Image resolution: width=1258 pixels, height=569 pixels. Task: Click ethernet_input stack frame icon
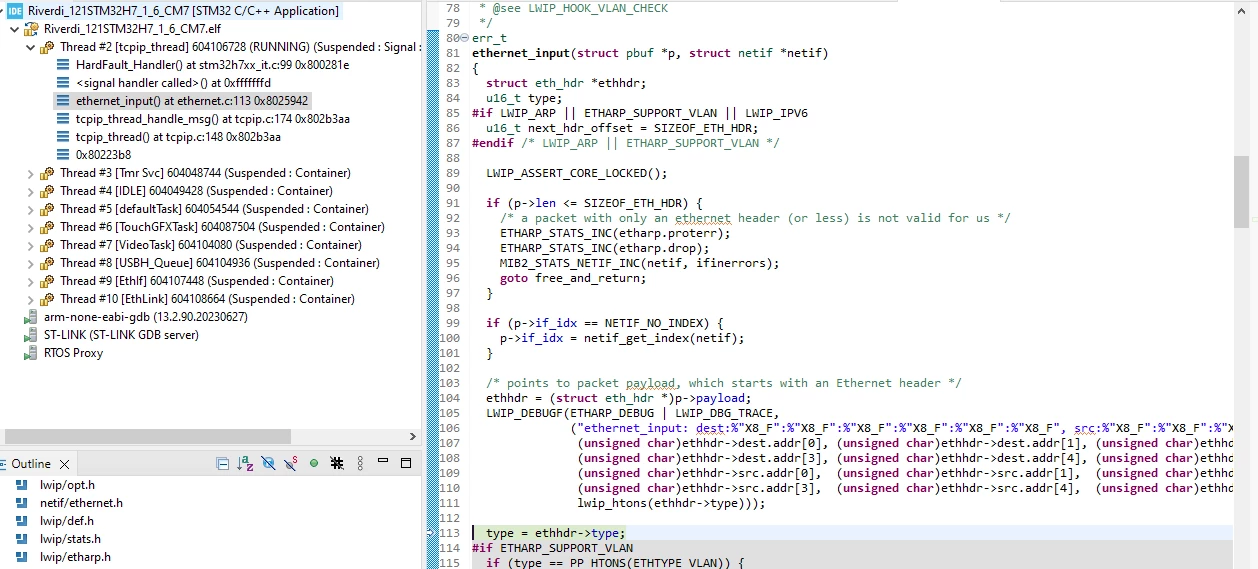tap(62, 101)
